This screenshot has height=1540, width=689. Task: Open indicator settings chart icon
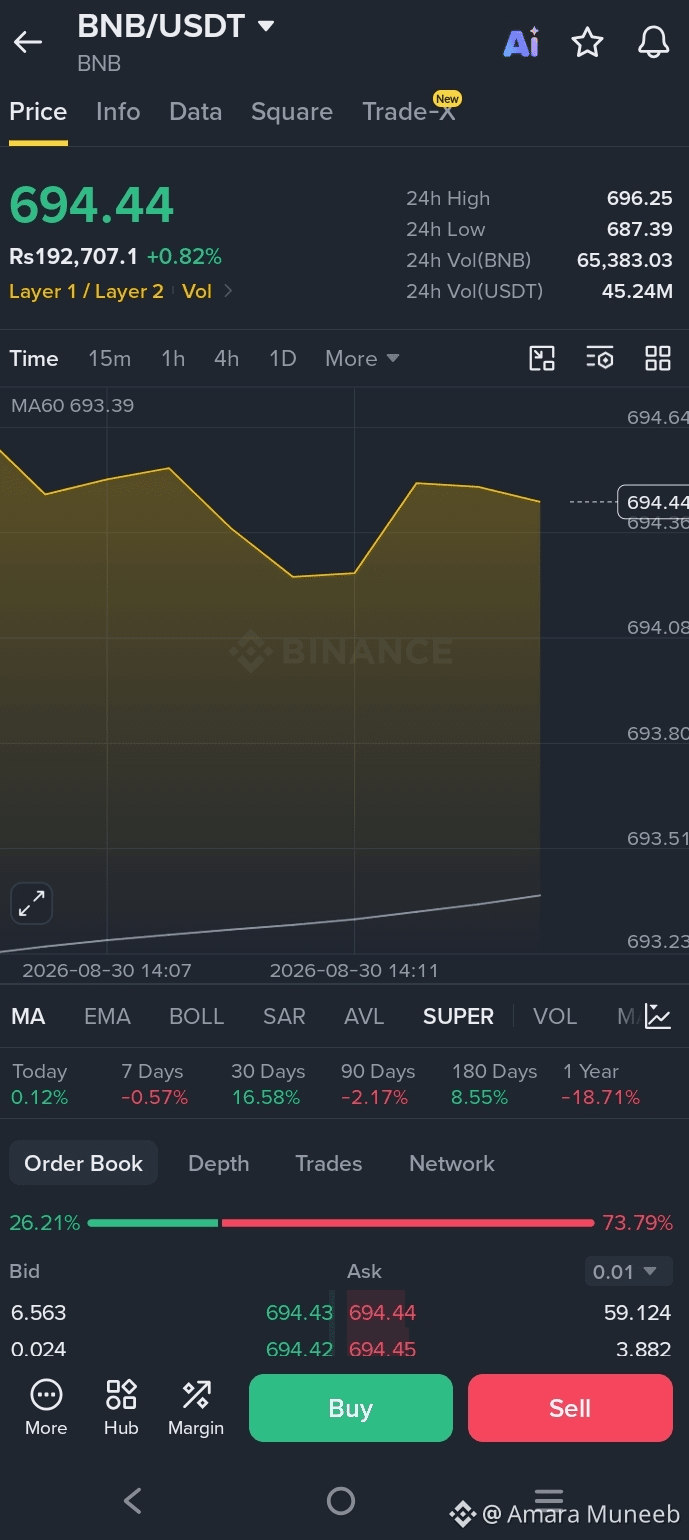click(x=658, y=1016)
